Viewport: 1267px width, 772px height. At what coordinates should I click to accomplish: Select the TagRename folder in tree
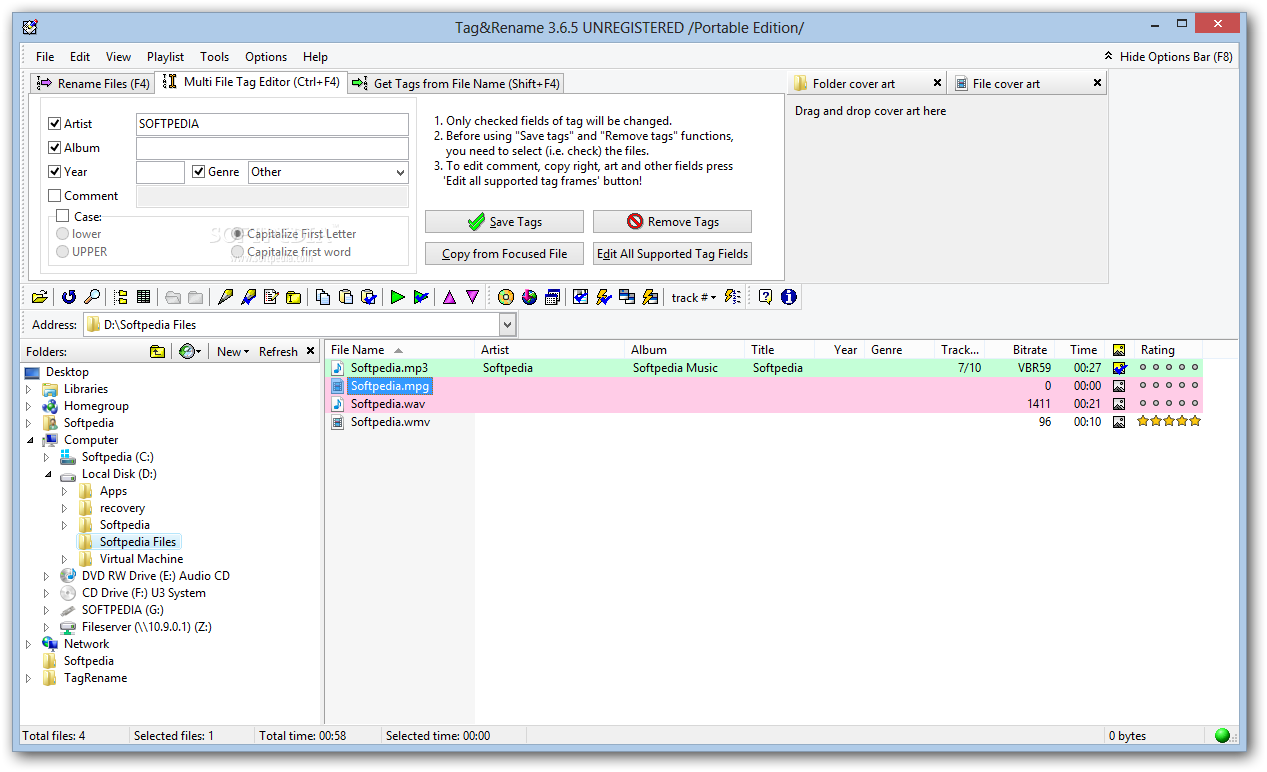95,678
